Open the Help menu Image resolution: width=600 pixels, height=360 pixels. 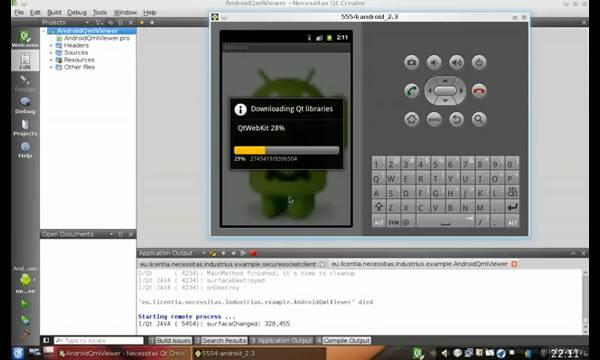[x=149, y=13]
